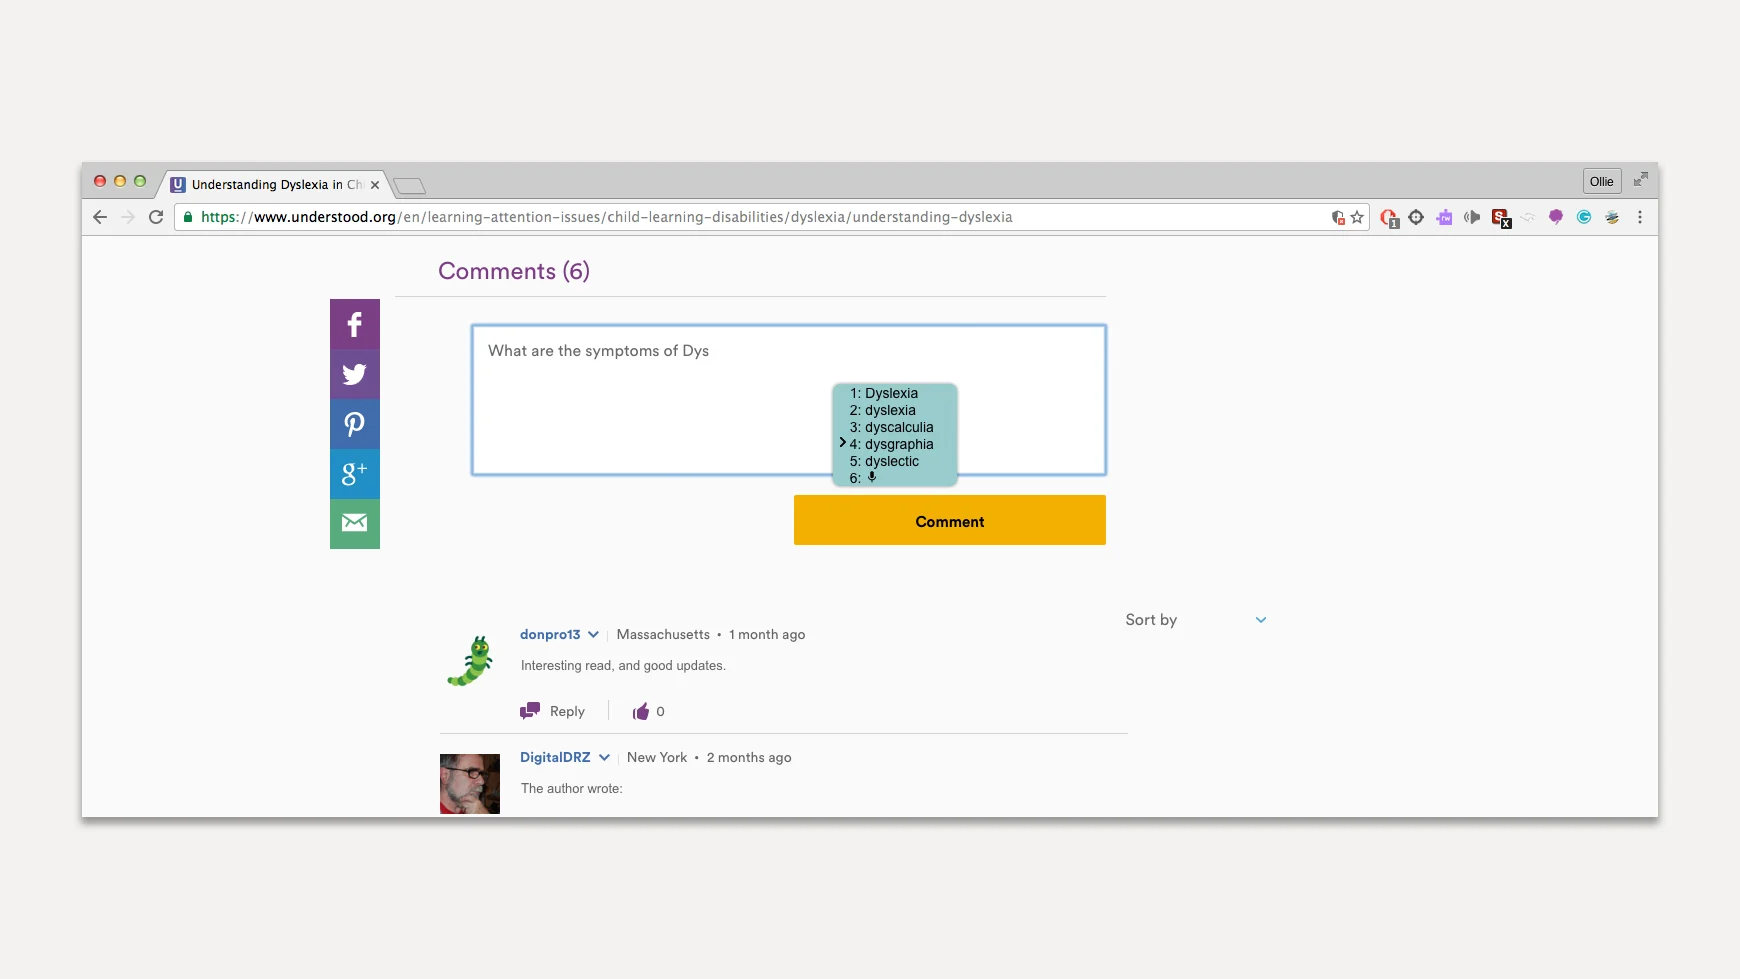Expand the donpro13 user menu chevron
The width and height of the screenshot is (1740, 979).
594,635
